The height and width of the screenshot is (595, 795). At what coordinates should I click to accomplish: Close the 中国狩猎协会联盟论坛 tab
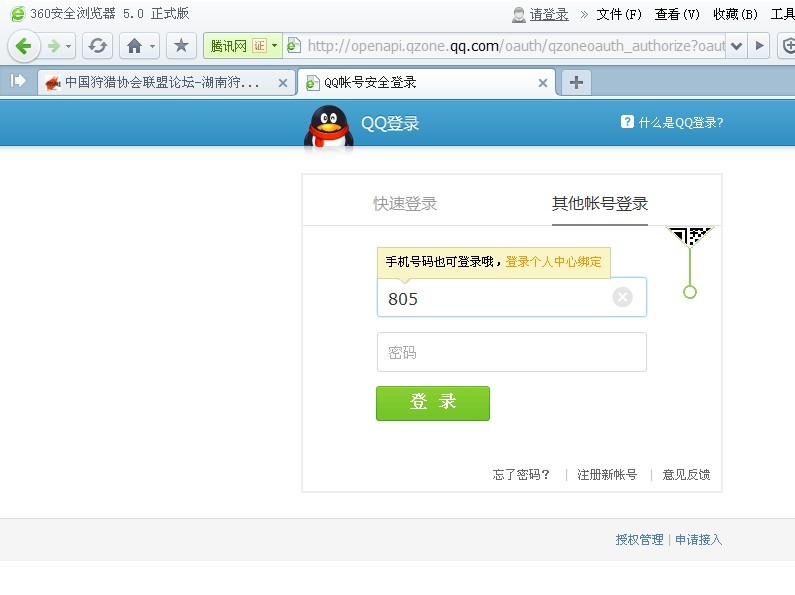pos(283,83)
